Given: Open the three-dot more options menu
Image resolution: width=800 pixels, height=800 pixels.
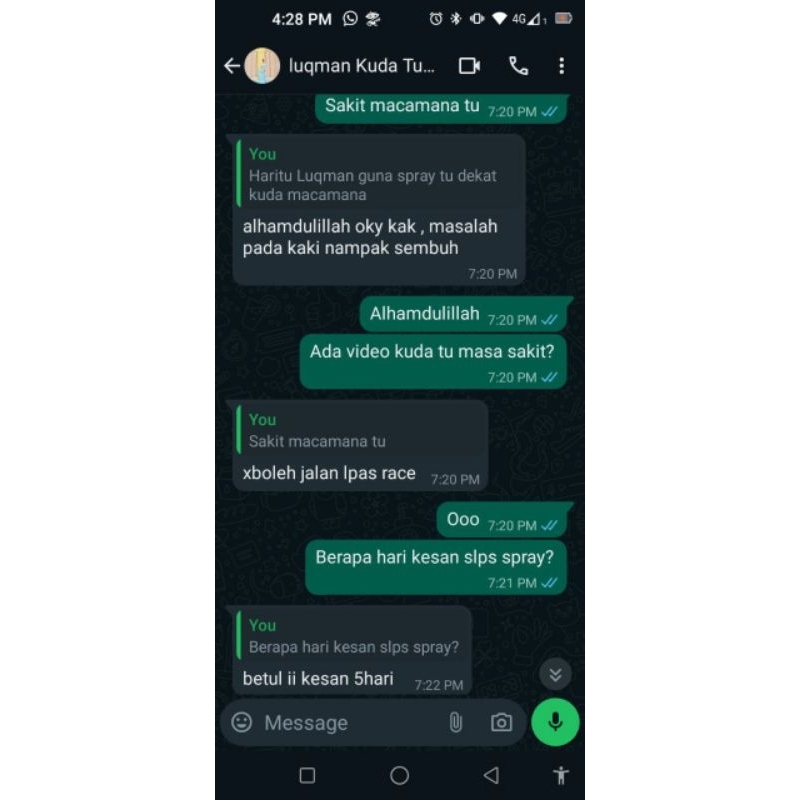Looking at the screenshot, I should coord(561,66).
